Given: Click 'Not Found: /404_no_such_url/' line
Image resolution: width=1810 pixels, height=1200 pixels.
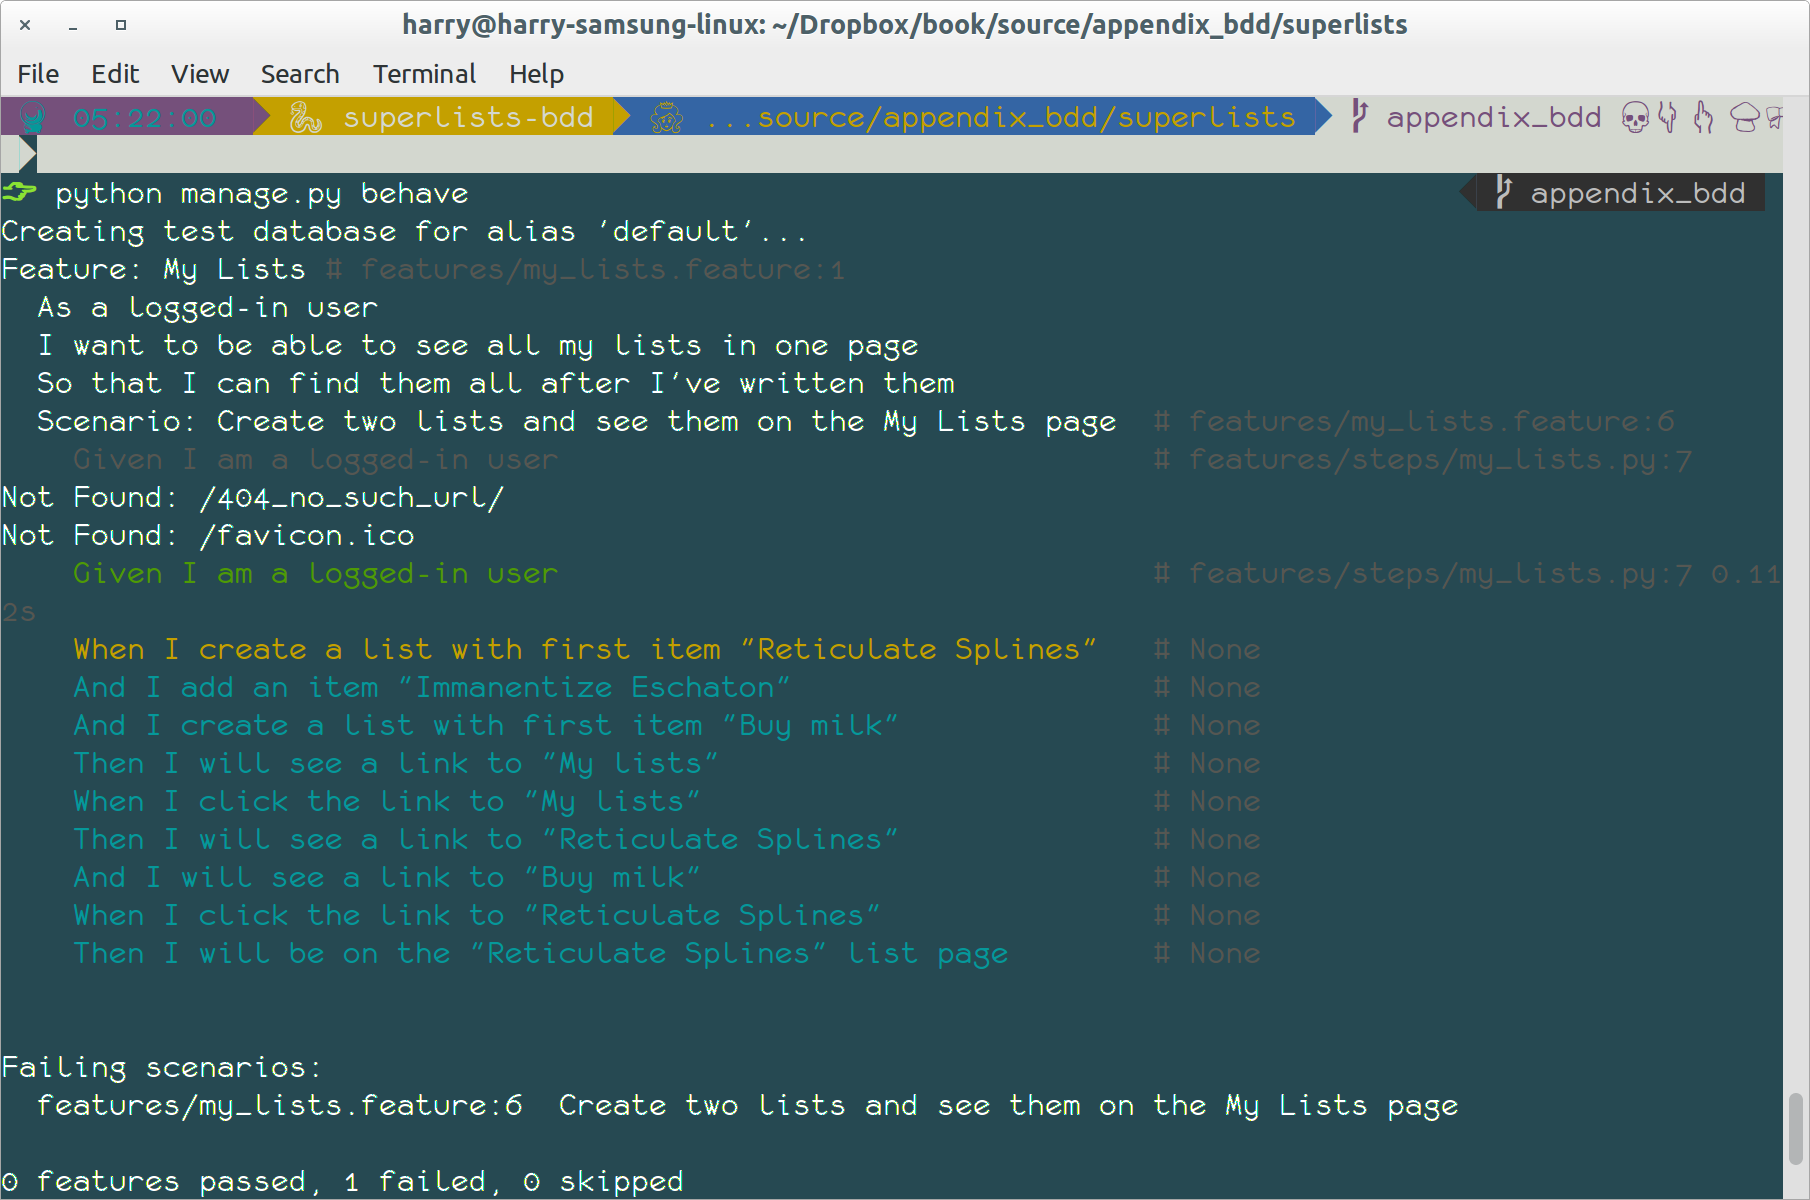Looking at the screenshot, I should [x=253, y=498].
